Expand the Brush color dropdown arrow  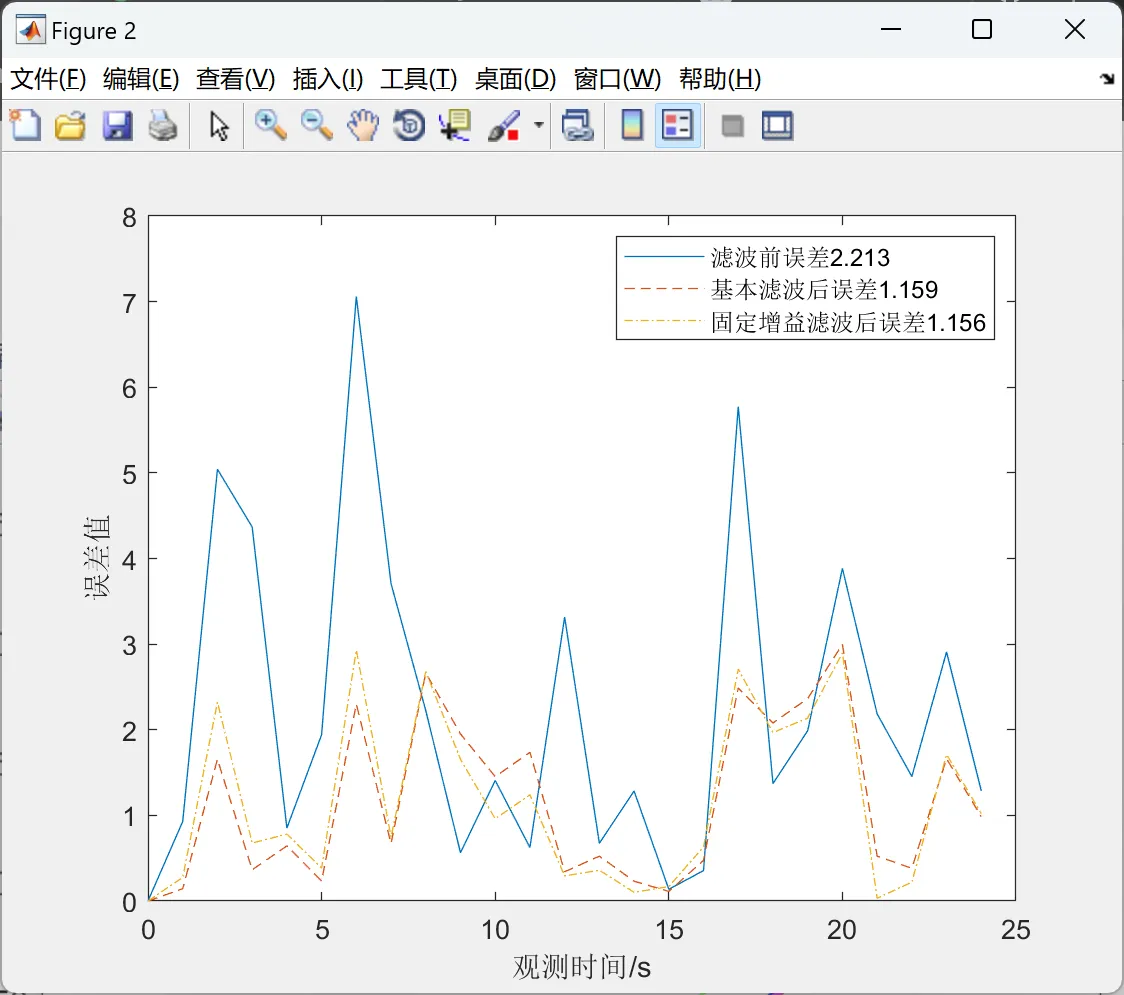(x=538, y=125)
